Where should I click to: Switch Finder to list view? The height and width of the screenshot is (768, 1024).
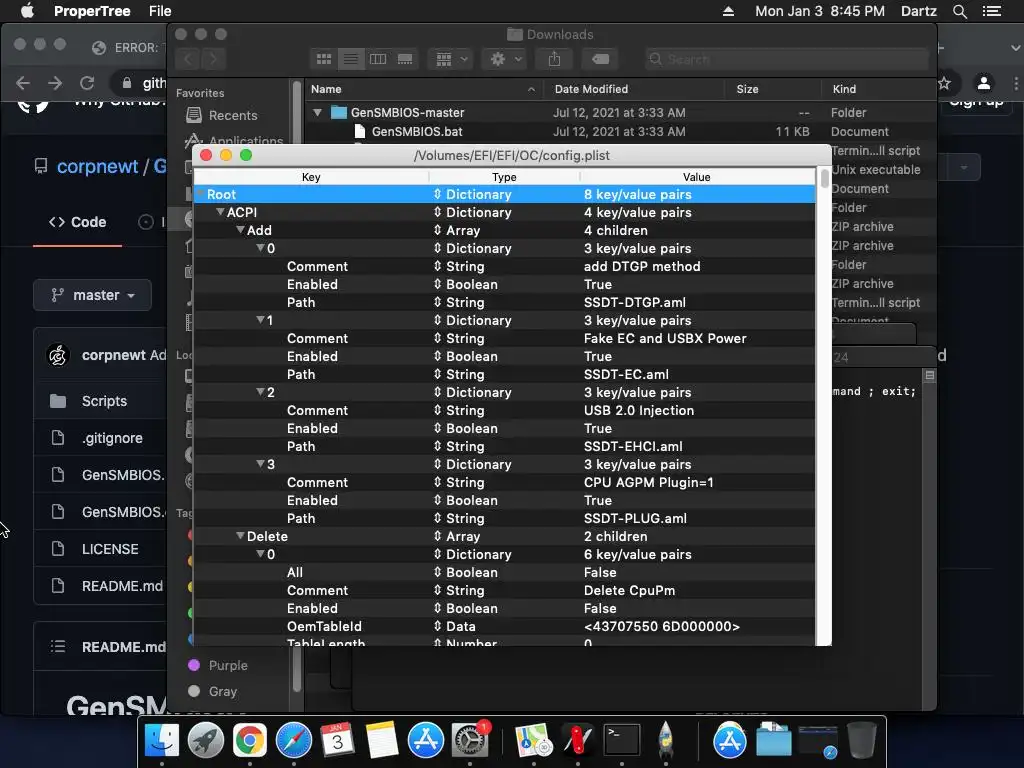tap(351, 59)
